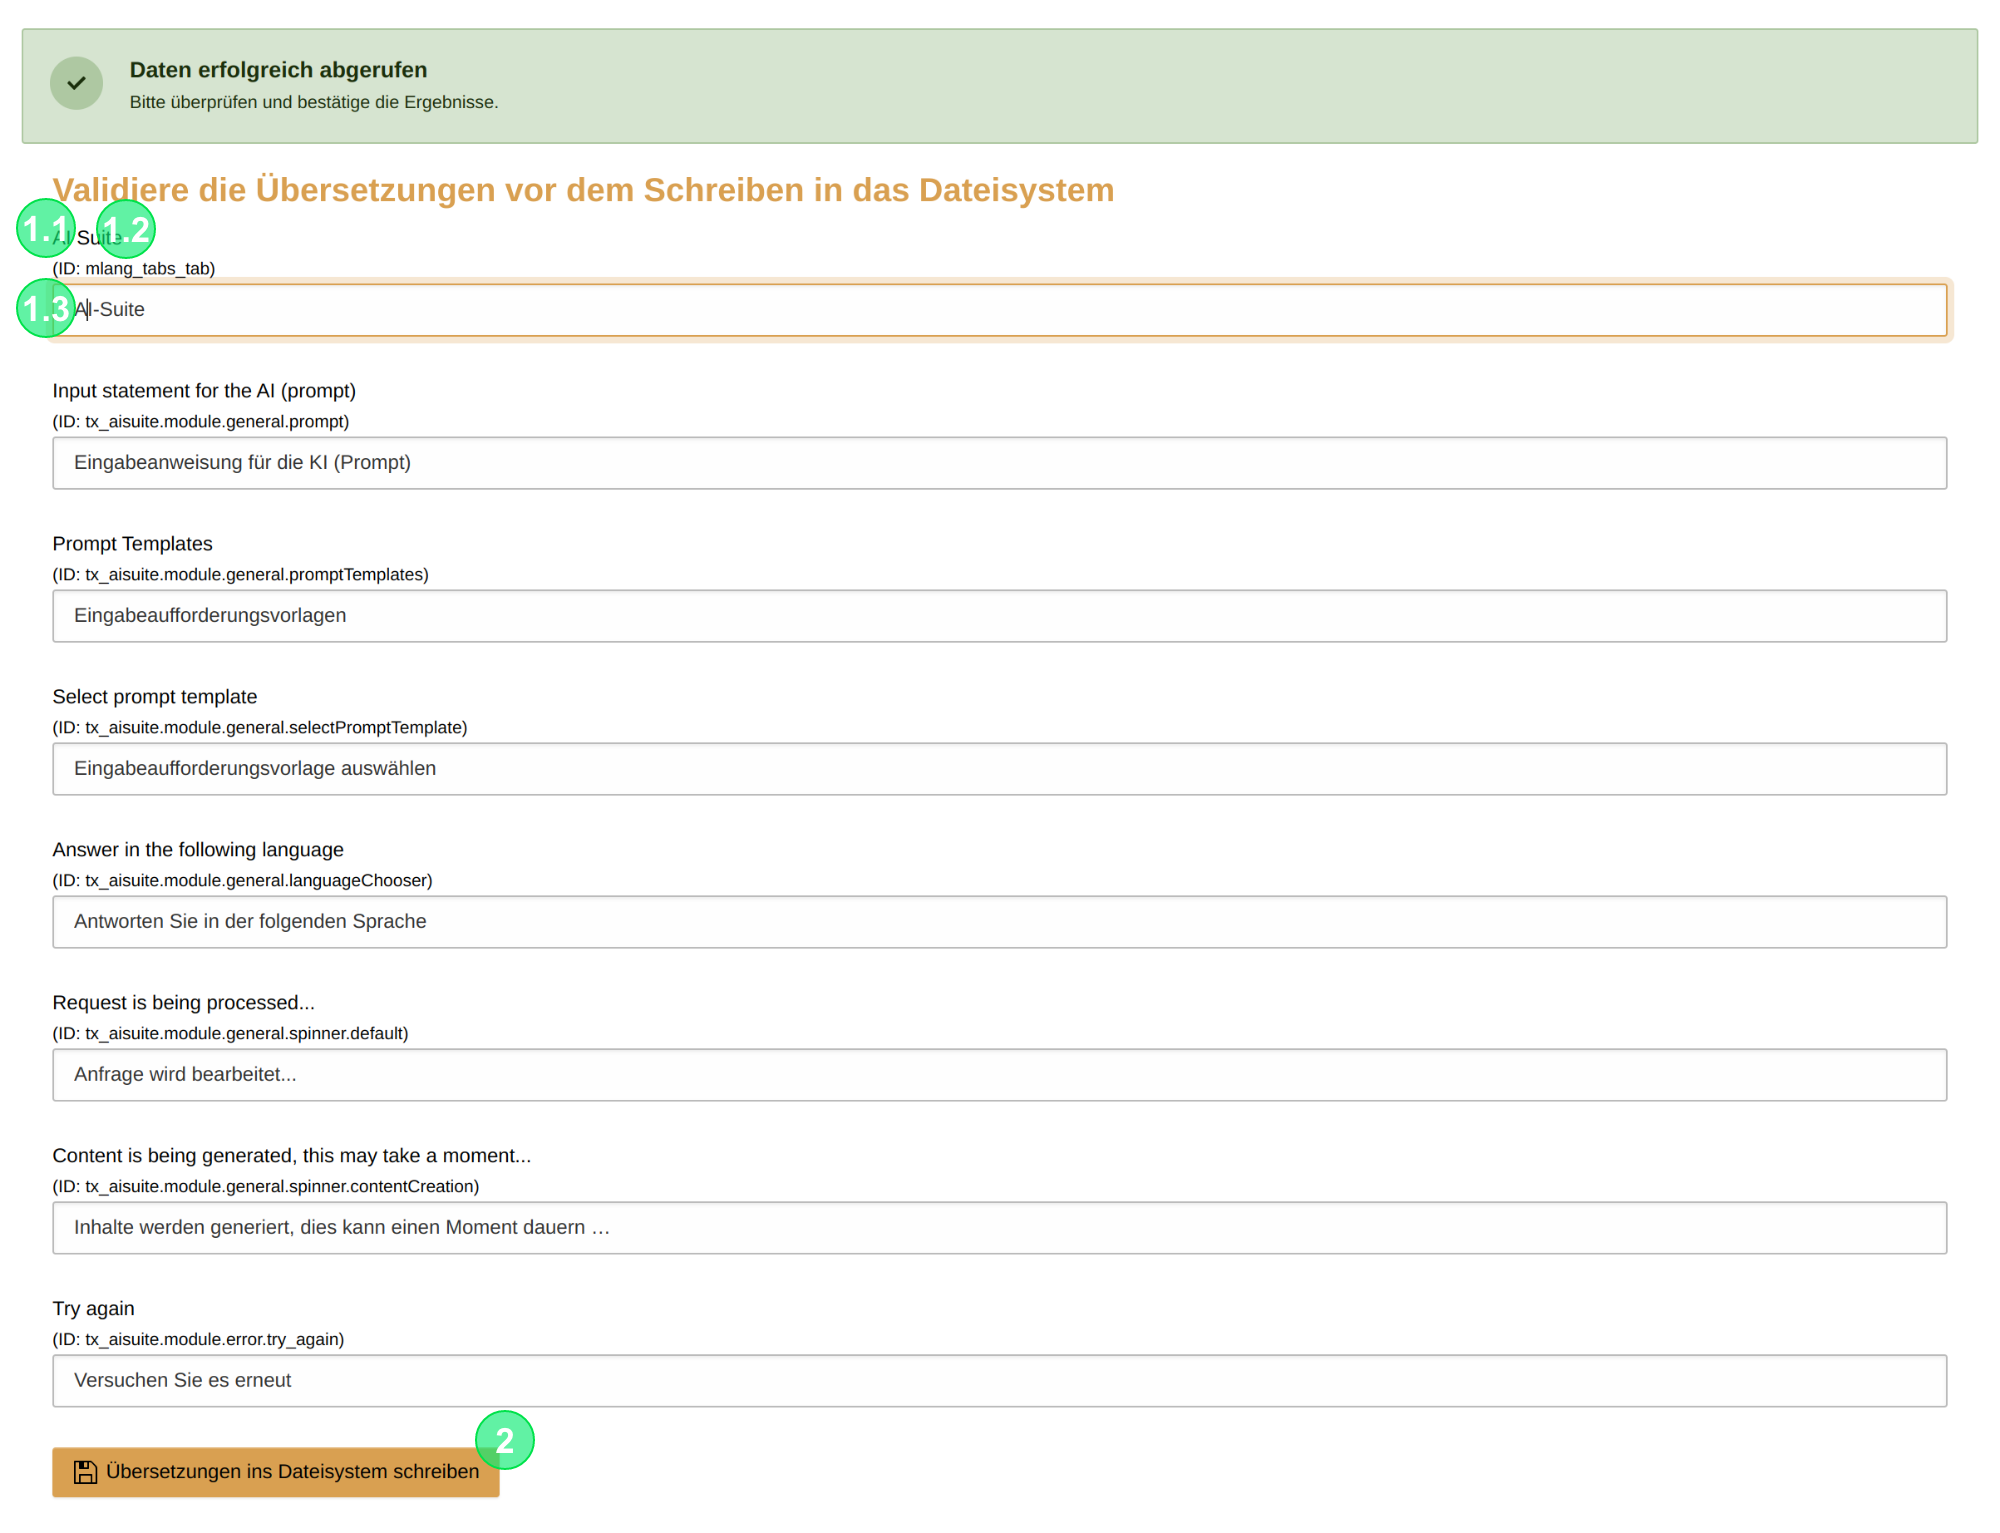Screen dimensions: 2000x1533
Task: Click Übersetzungen ins Dateisystem schreiben button
Action: tap(276, 1472)
